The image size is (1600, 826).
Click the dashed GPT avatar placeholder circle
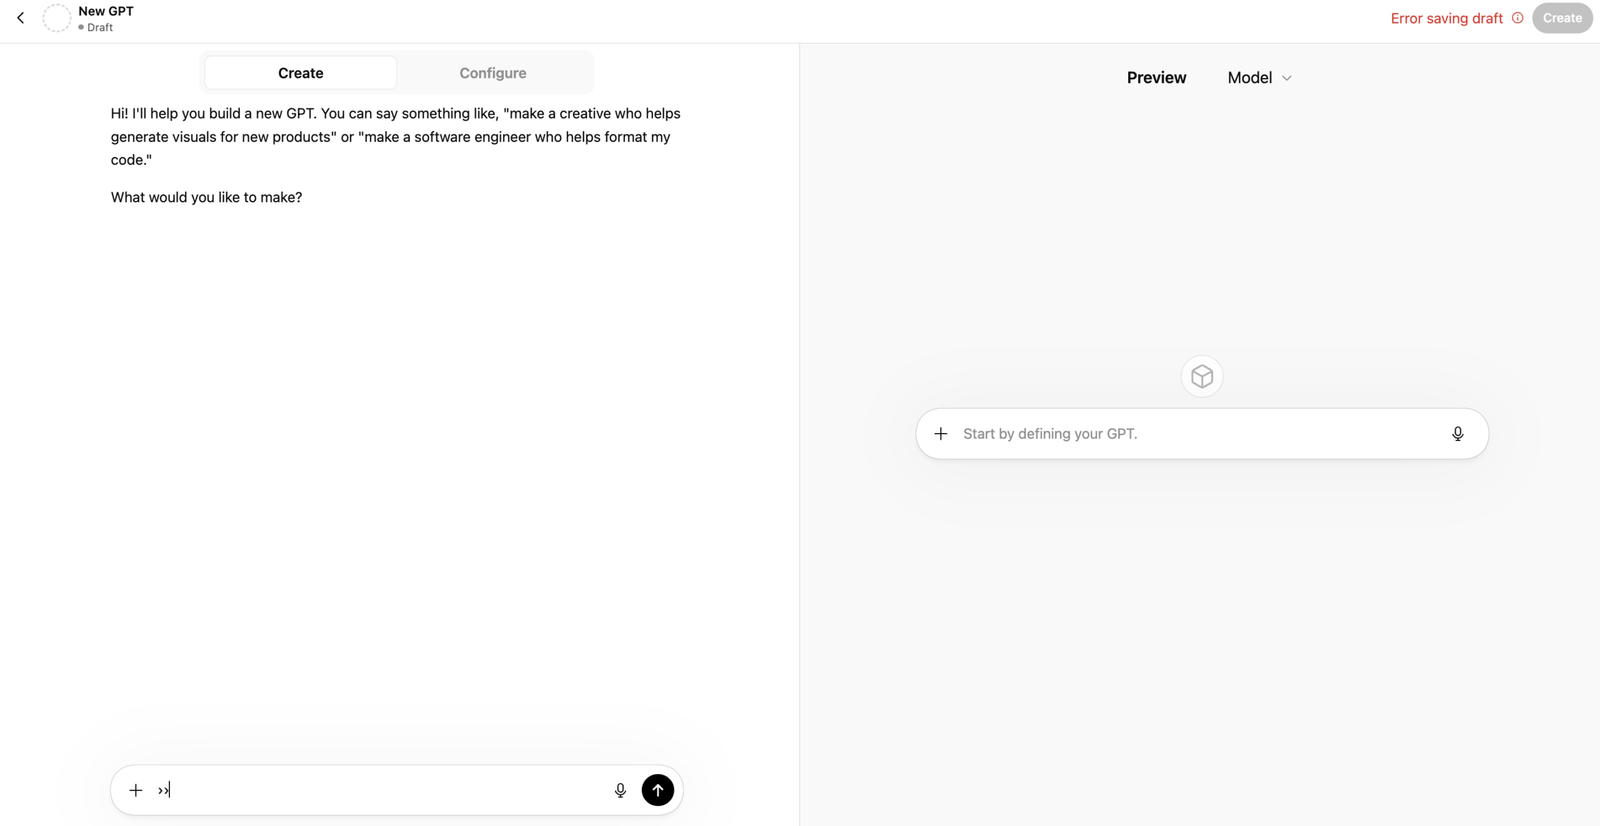click(57, 18)
